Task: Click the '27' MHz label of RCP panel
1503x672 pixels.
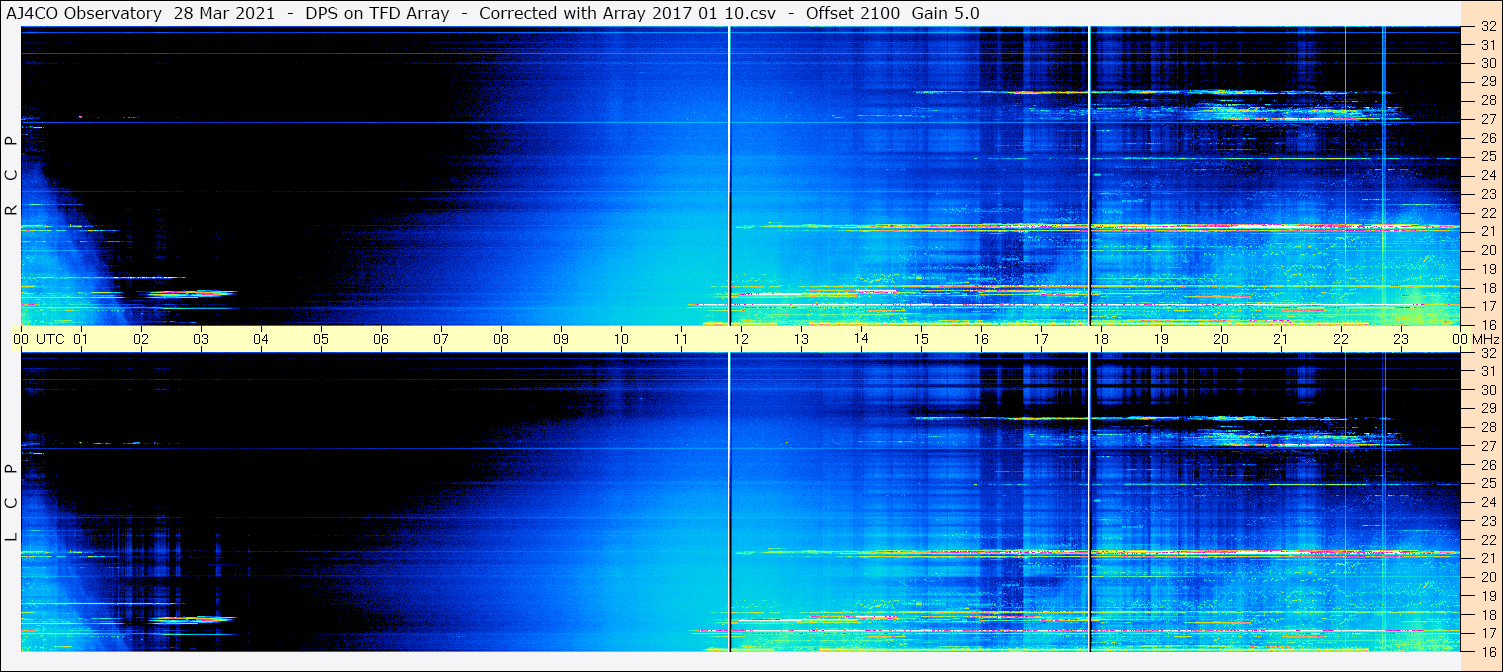Action: [x=1487, y=120]
